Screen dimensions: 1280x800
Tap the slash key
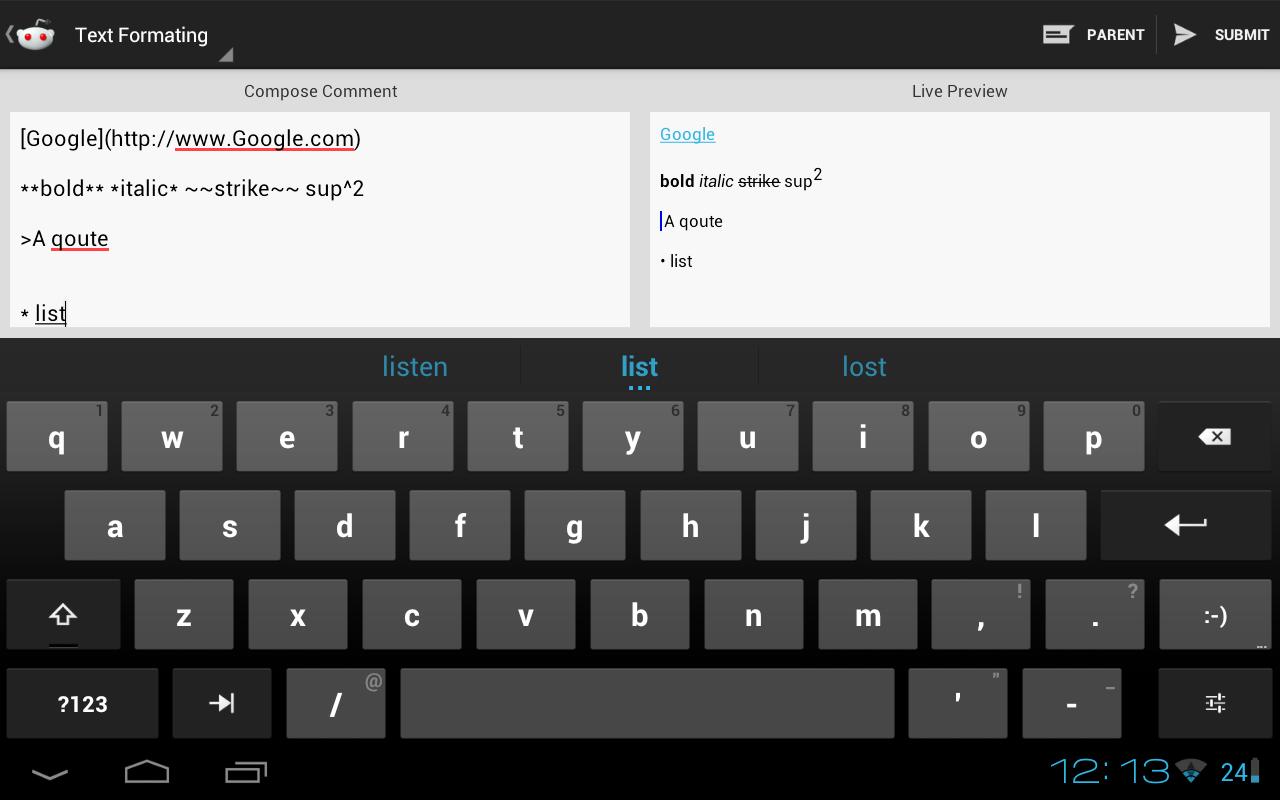click(x=336, y=704)
